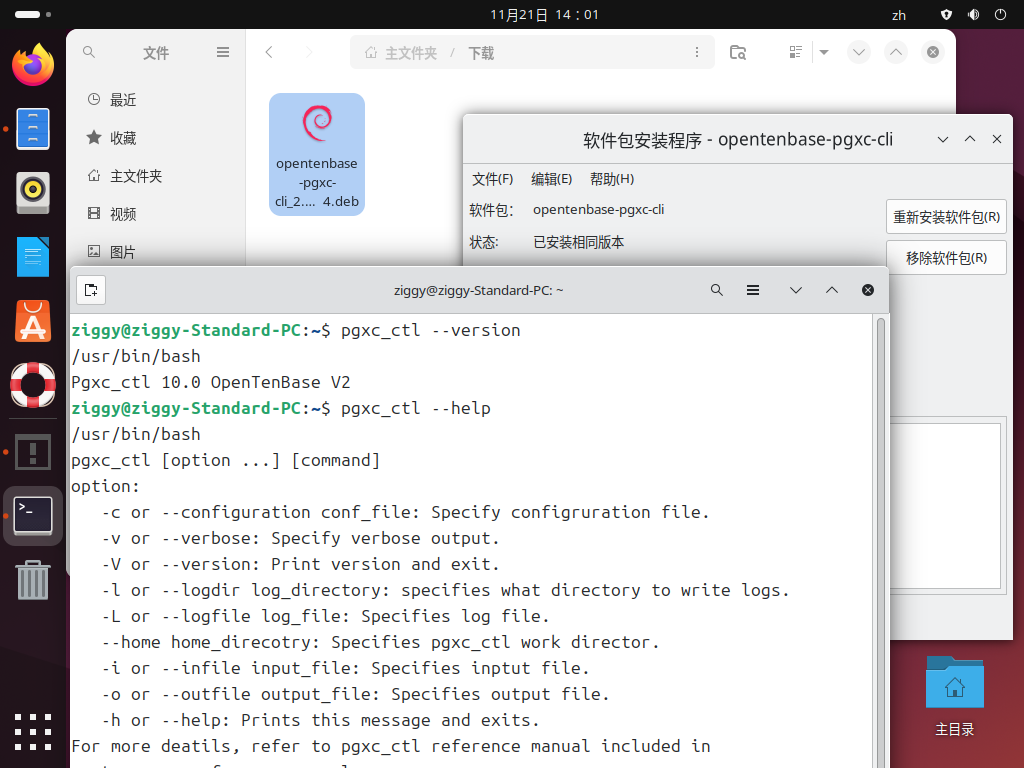Expand view options dropdown arrow

[824, 52]
